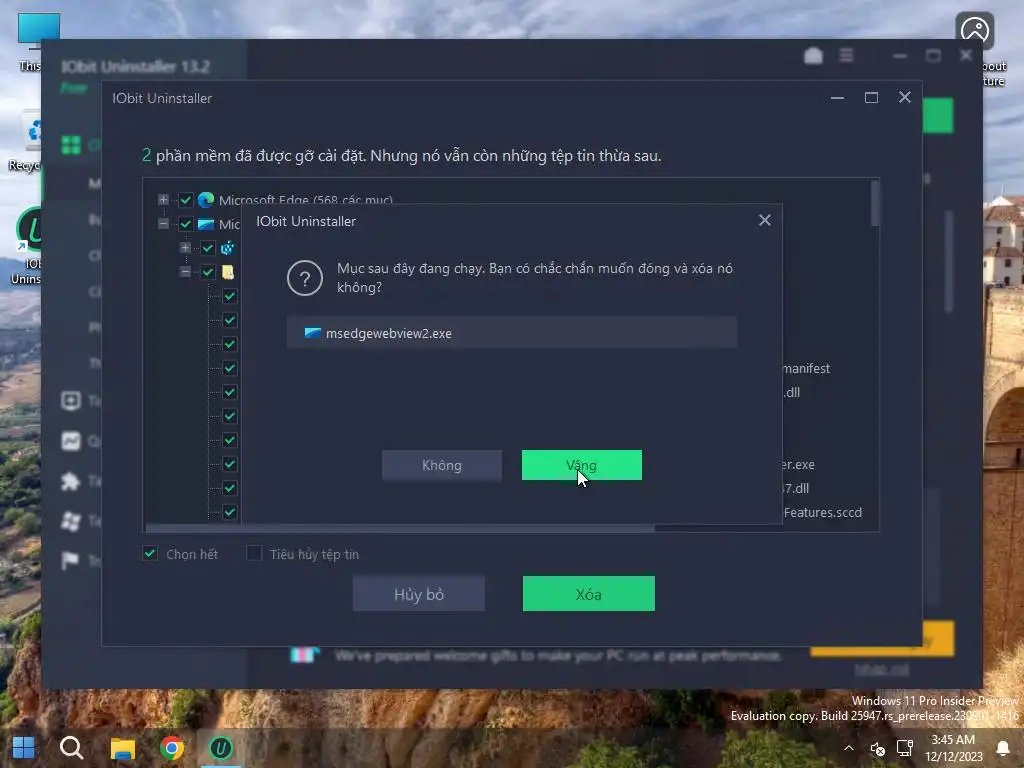Image resolution: width=1024 pixels, height=768 pixels.
Task: Uncheck the registry sub-node checkbox
Action: coord(208,248)
